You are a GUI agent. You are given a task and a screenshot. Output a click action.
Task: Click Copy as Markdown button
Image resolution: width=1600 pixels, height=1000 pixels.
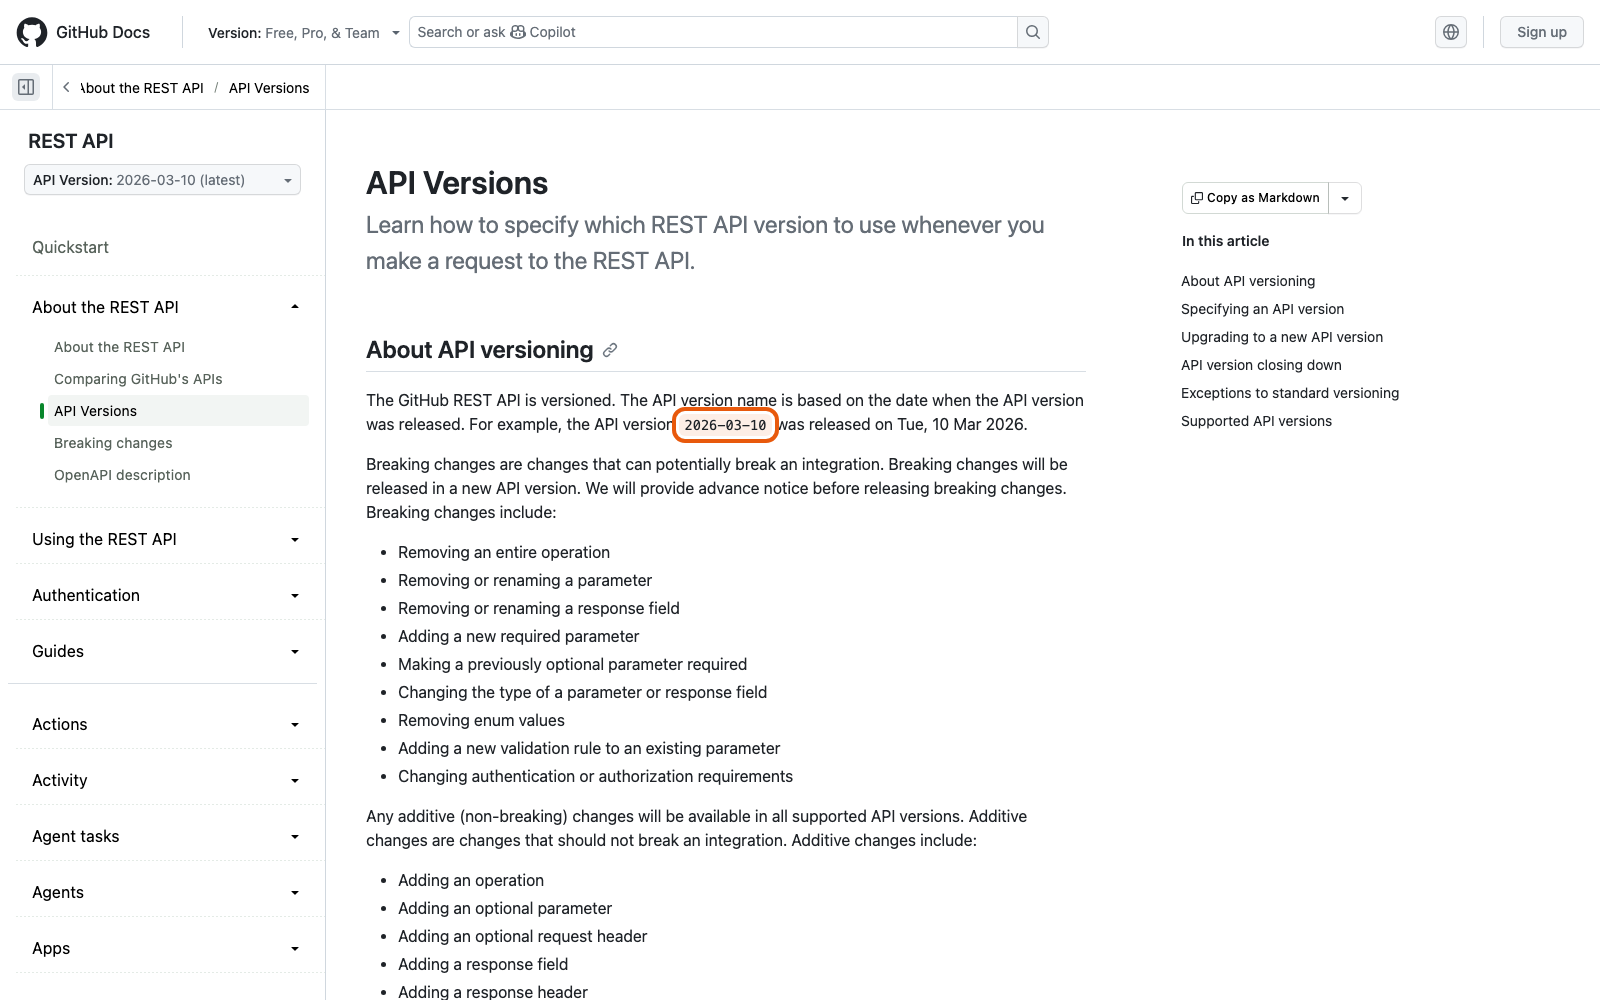click(x=1255, y=198)
